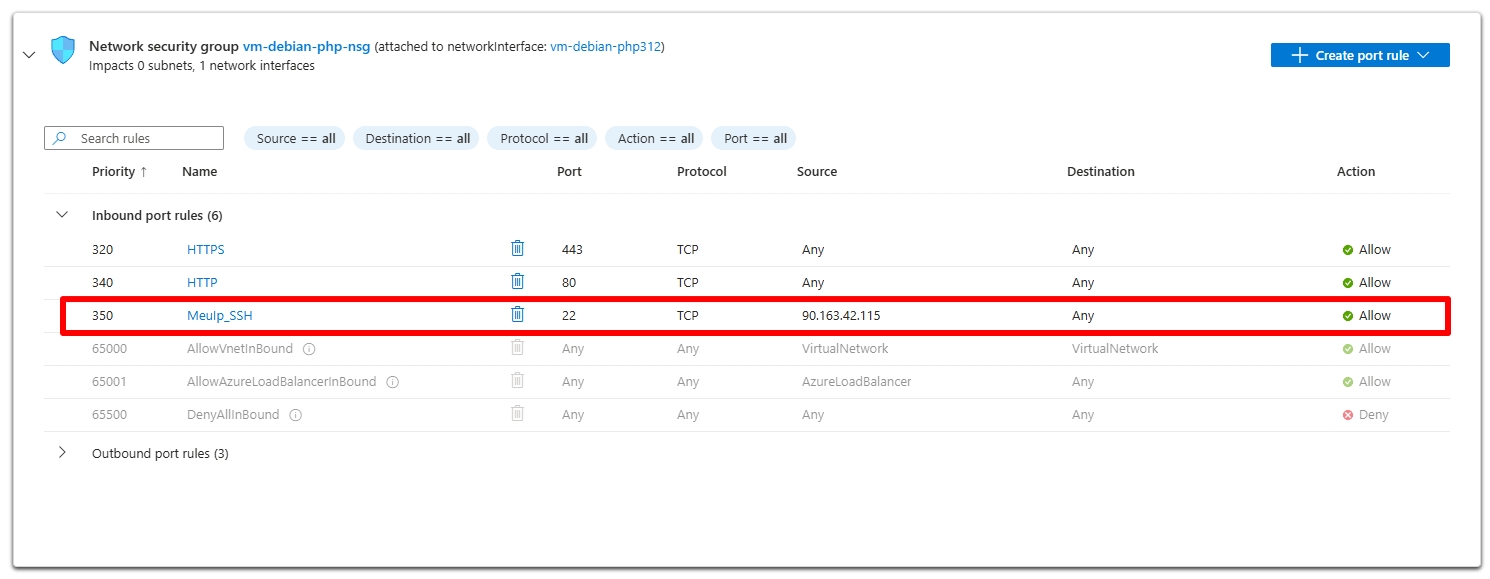1490x579 pixels.
Task: Sort by the Action column header
Action: [x=1356, y=172]
